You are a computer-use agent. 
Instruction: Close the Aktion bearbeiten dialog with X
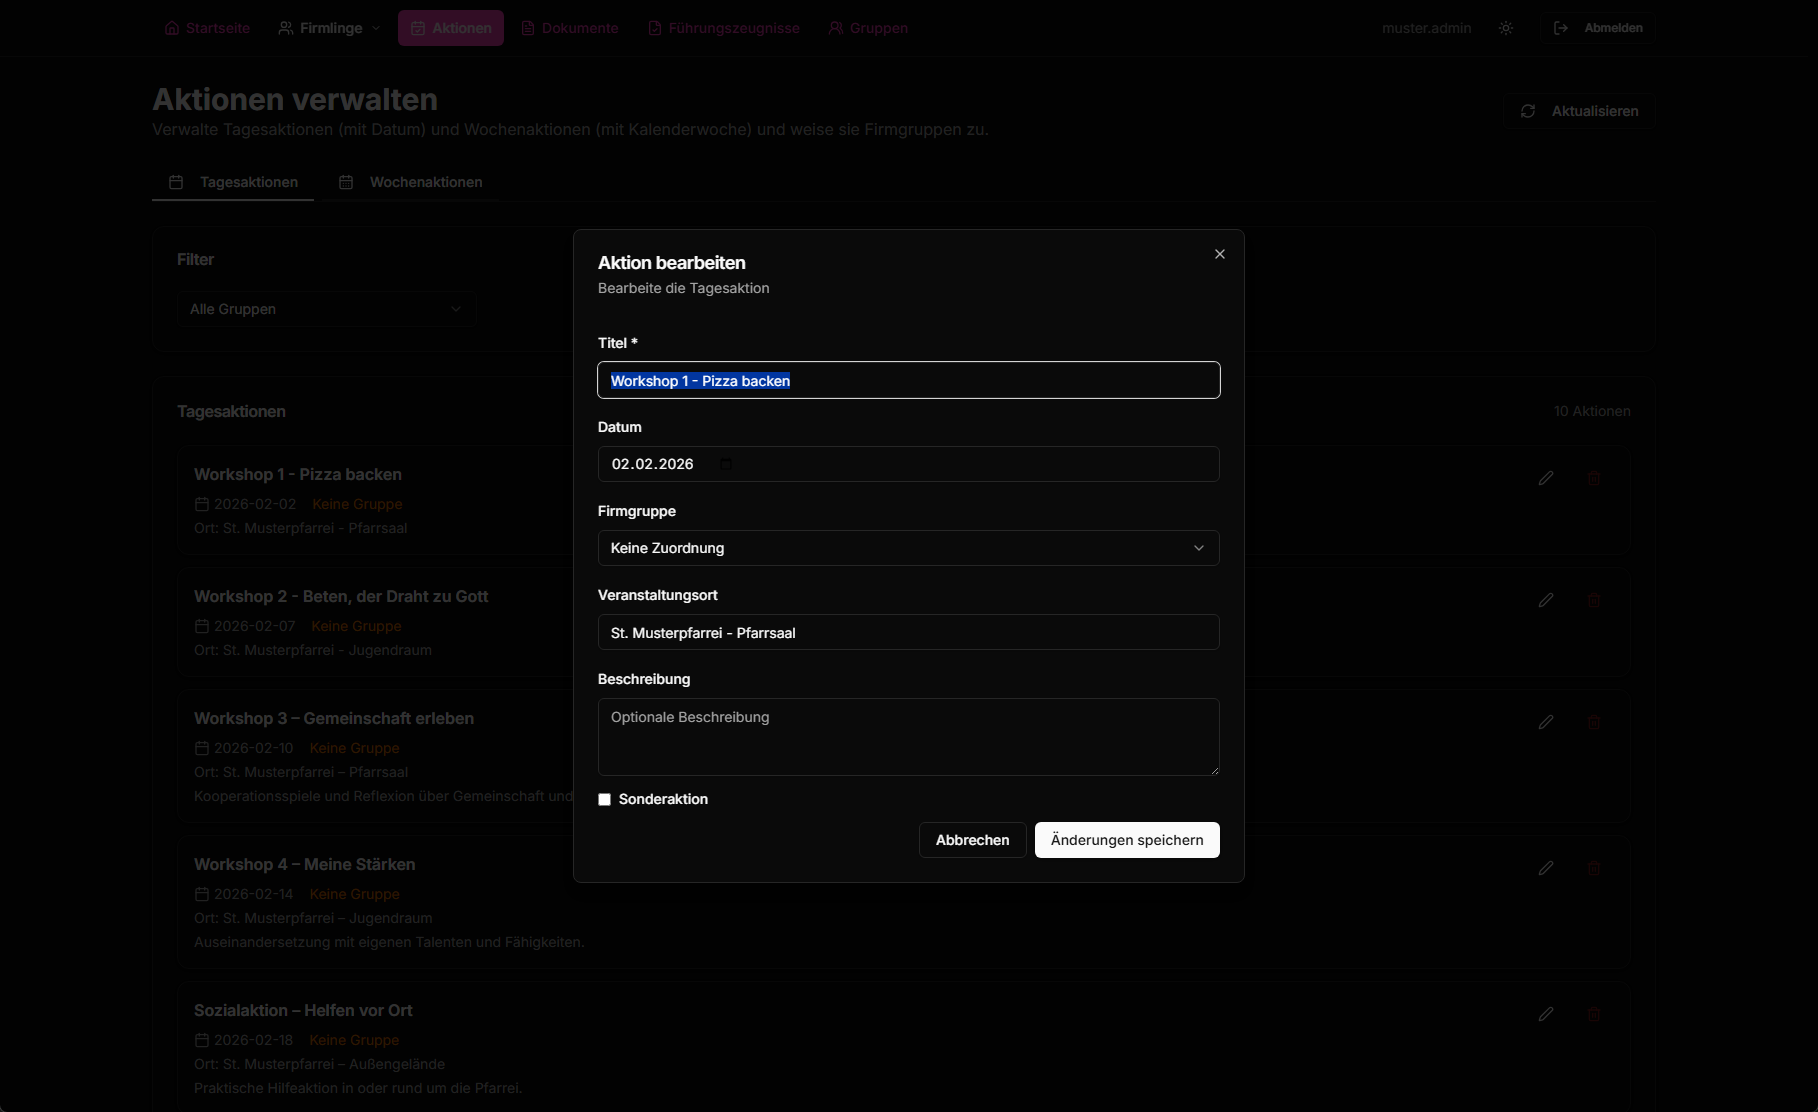click(x=1219, y=254)
